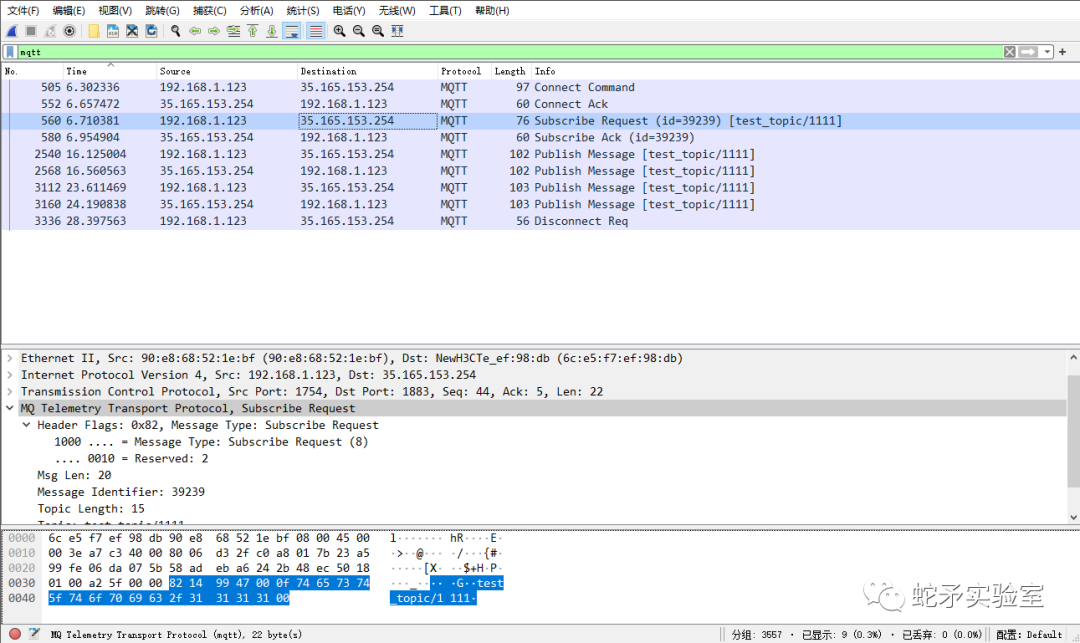Screen dimensions: 1080x643
Task: Jump to the first packet
Action: click(253, 31)
